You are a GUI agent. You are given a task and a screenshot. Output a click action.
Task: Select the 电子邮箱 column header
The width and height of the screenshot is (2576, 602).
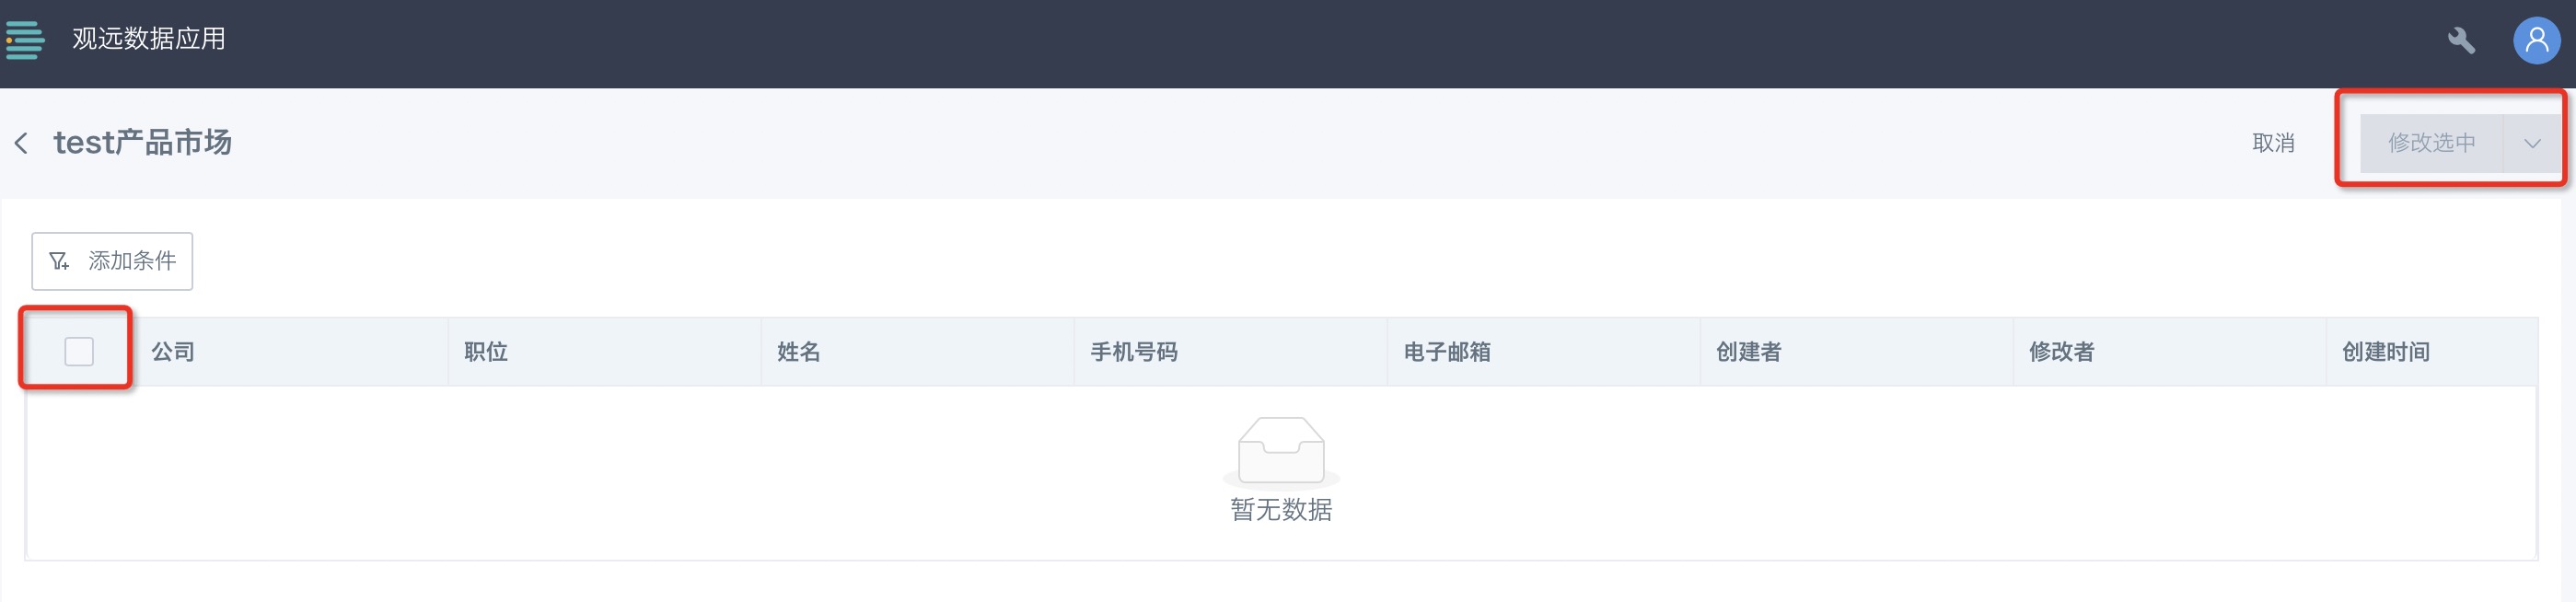click(1544, 351)
